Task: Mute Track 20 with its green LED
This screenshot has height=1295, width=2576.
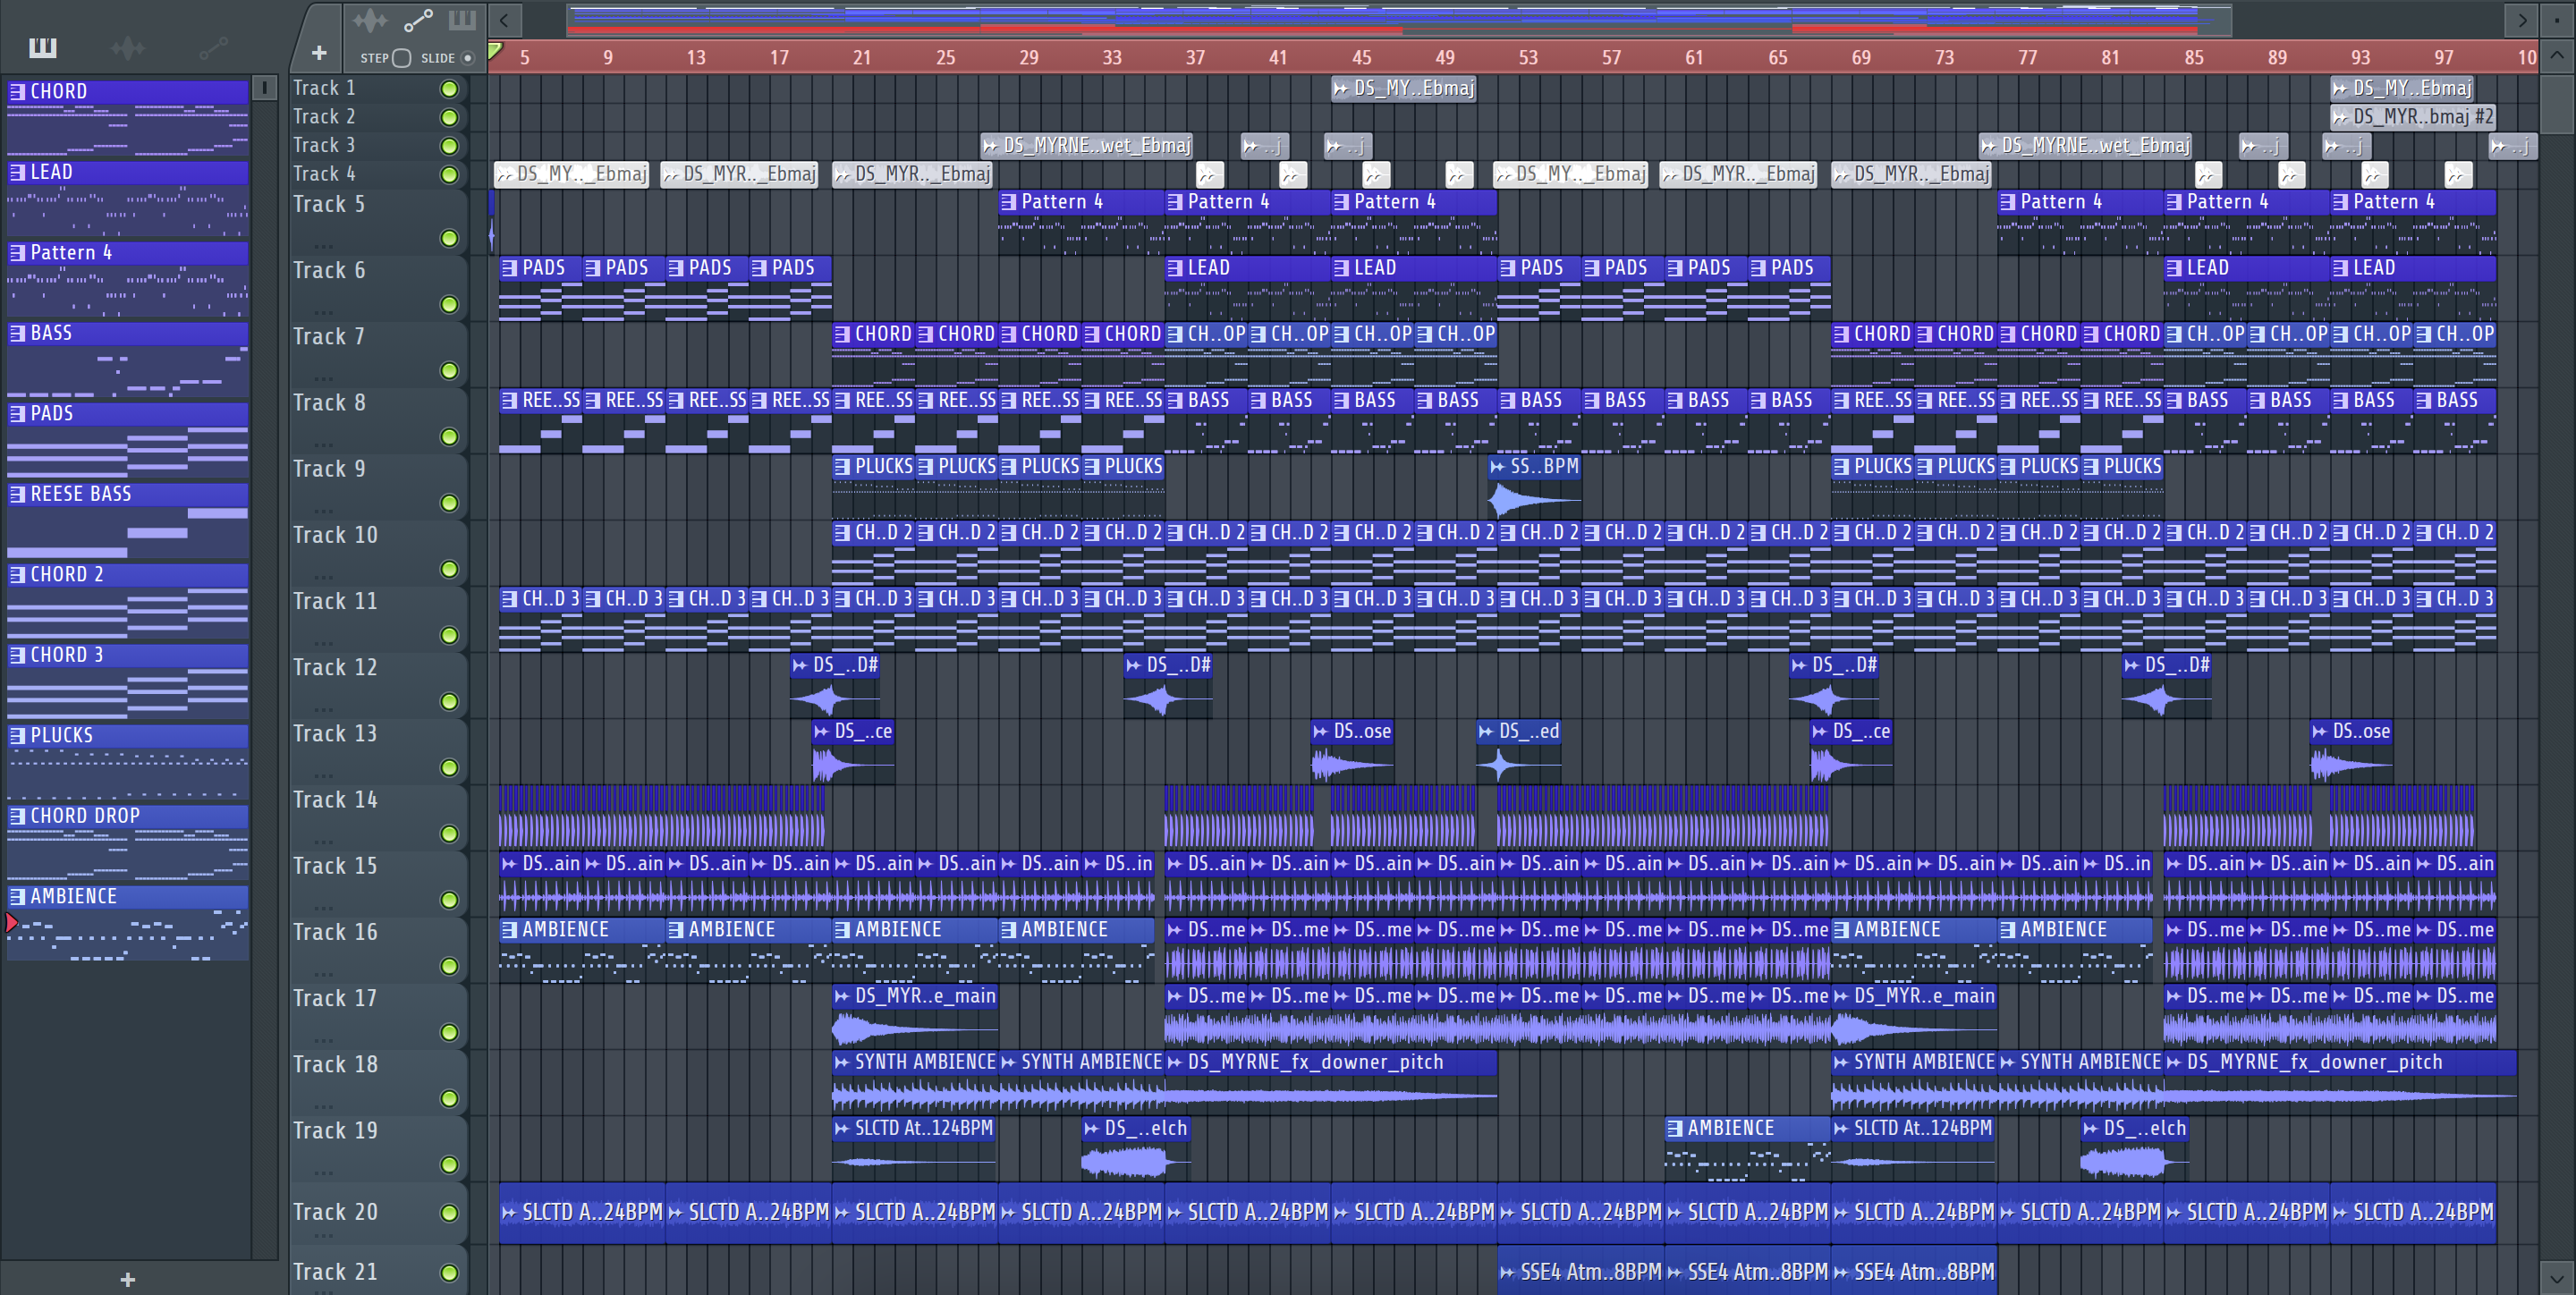Action: [449, 1213]
